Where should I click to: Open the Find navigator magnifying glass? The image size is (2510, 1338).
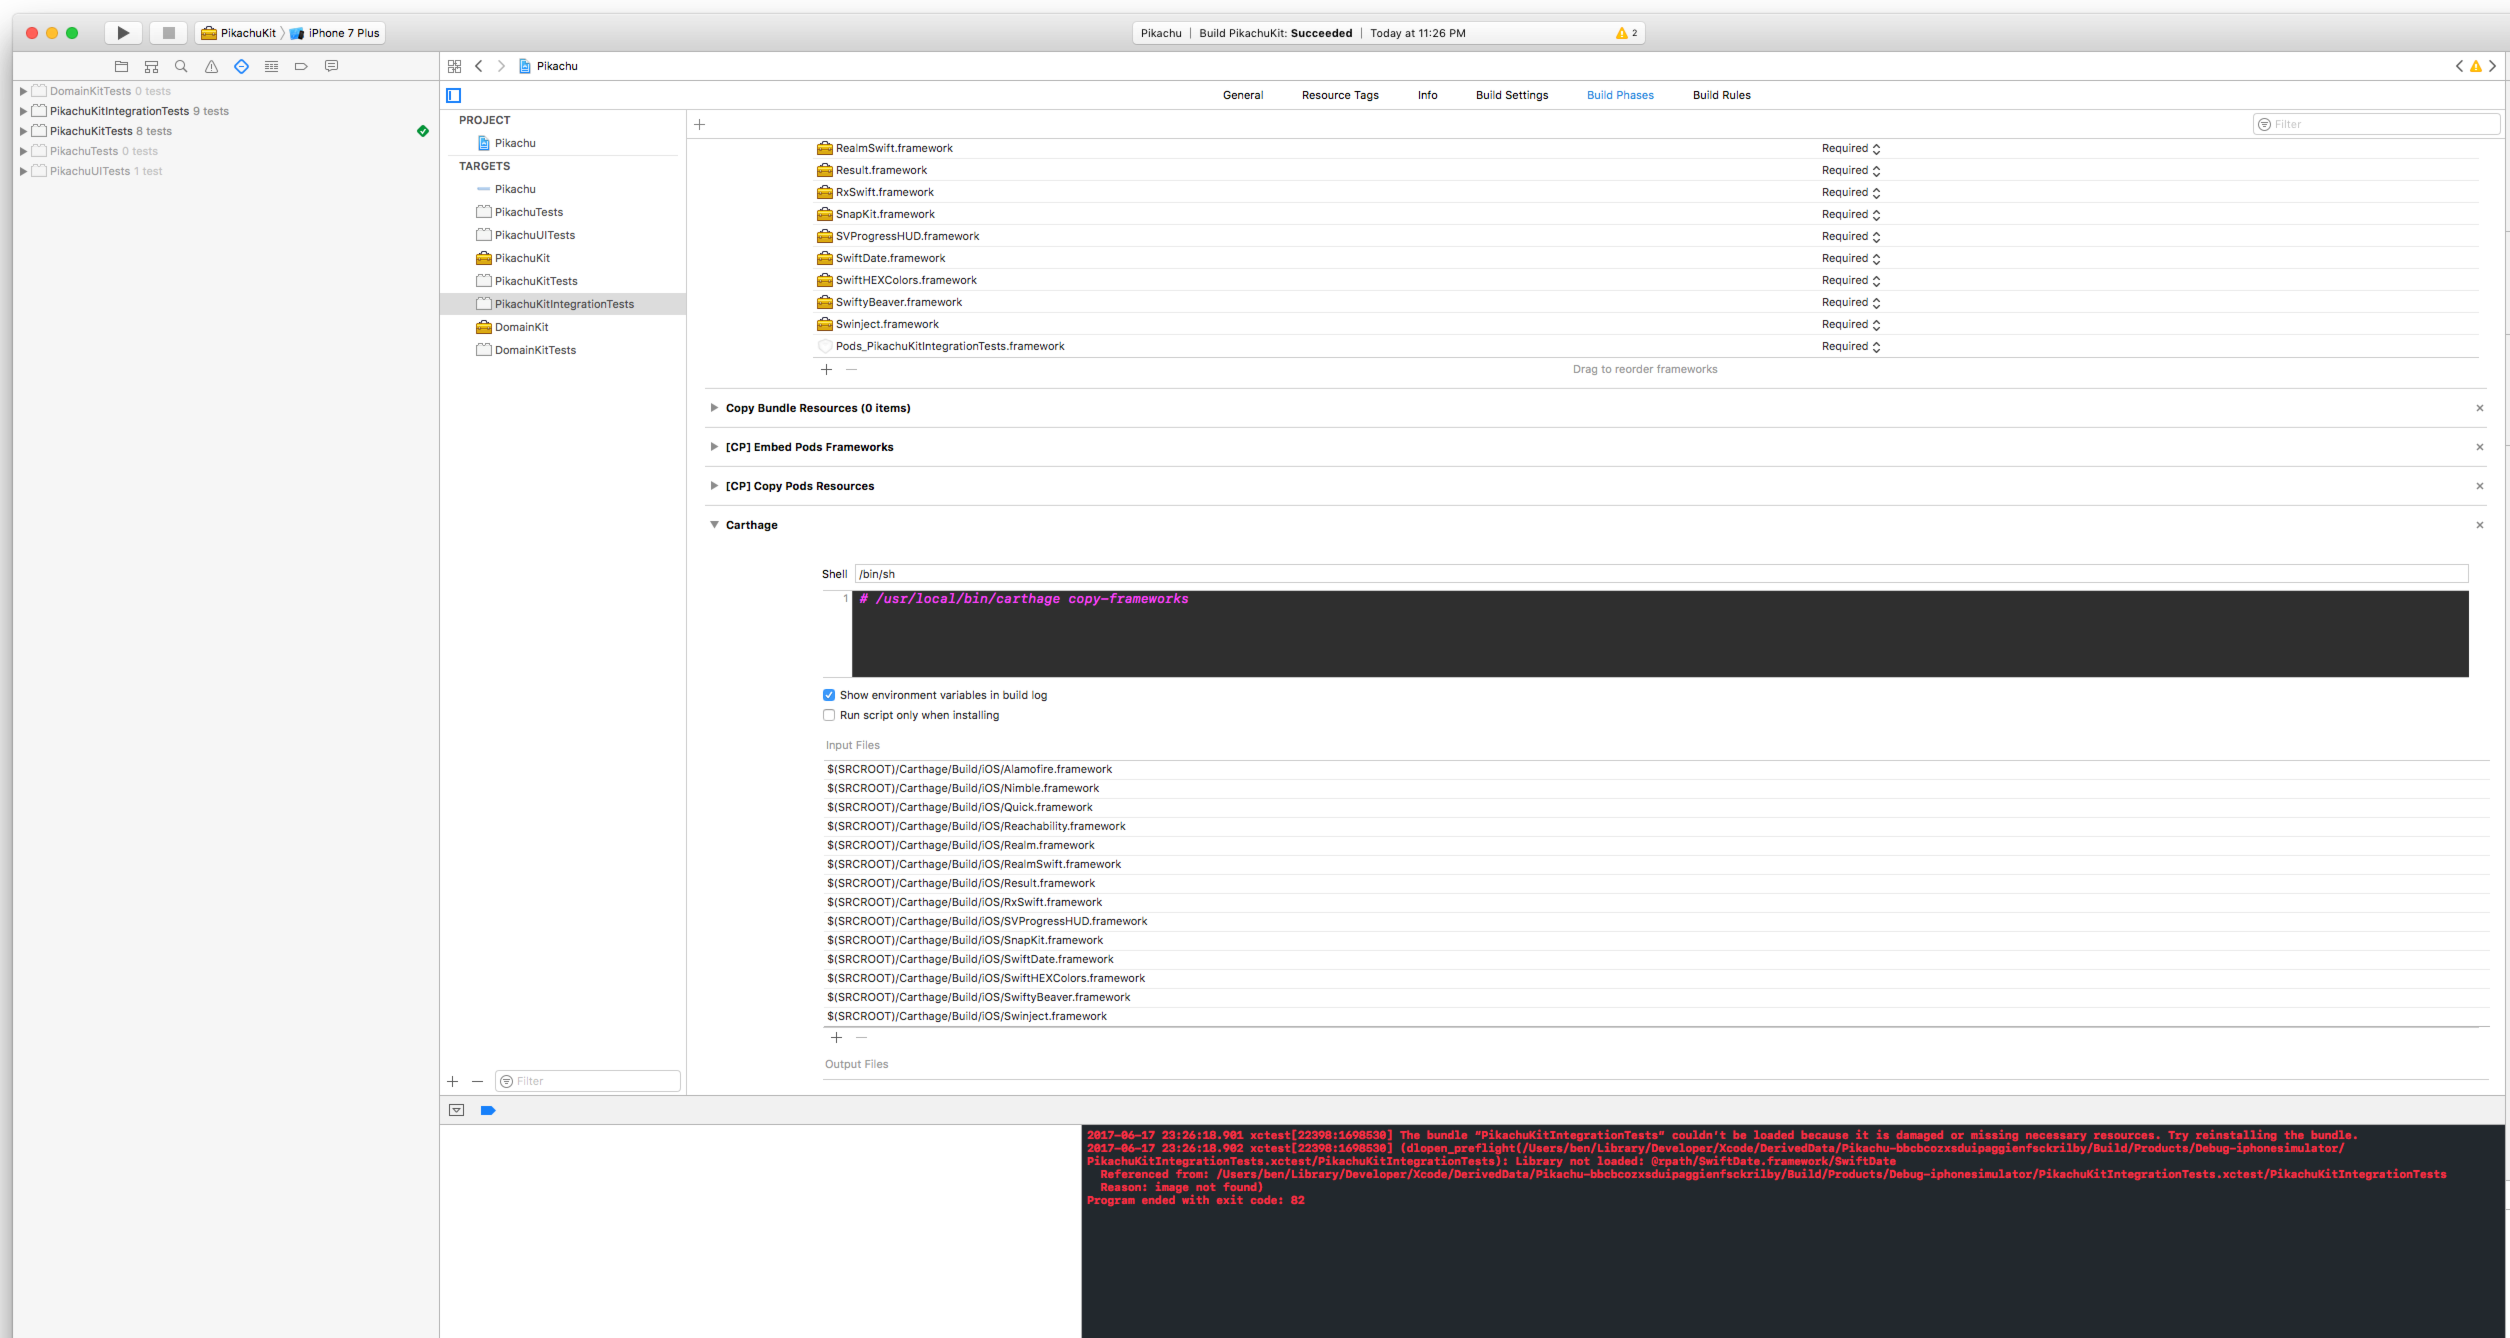(x=180, y=66)
